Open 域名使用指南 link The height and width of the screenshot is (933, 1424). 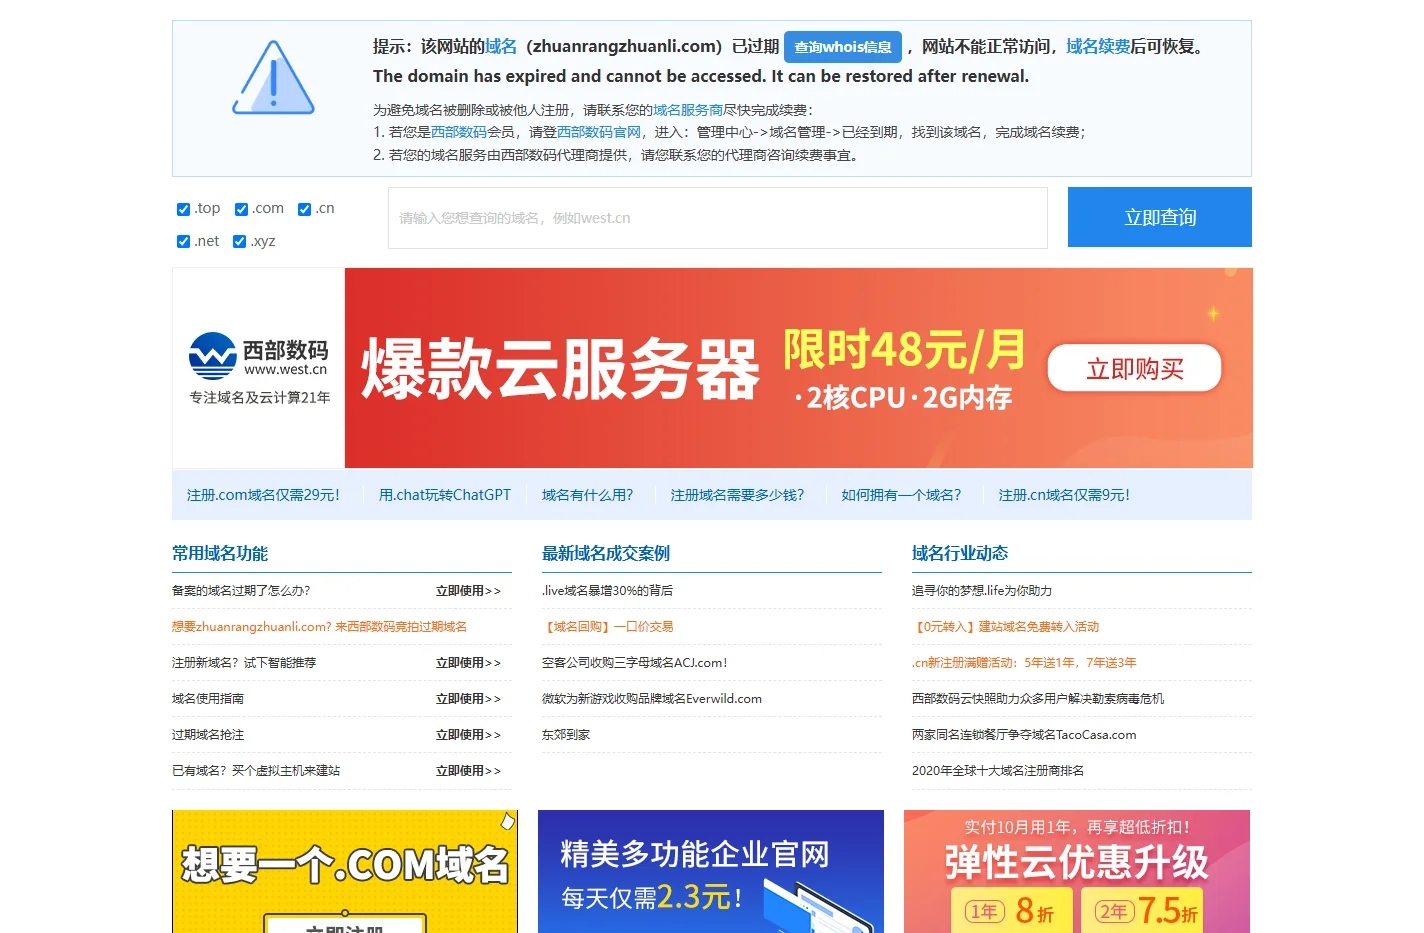click(x=208, y=699)
